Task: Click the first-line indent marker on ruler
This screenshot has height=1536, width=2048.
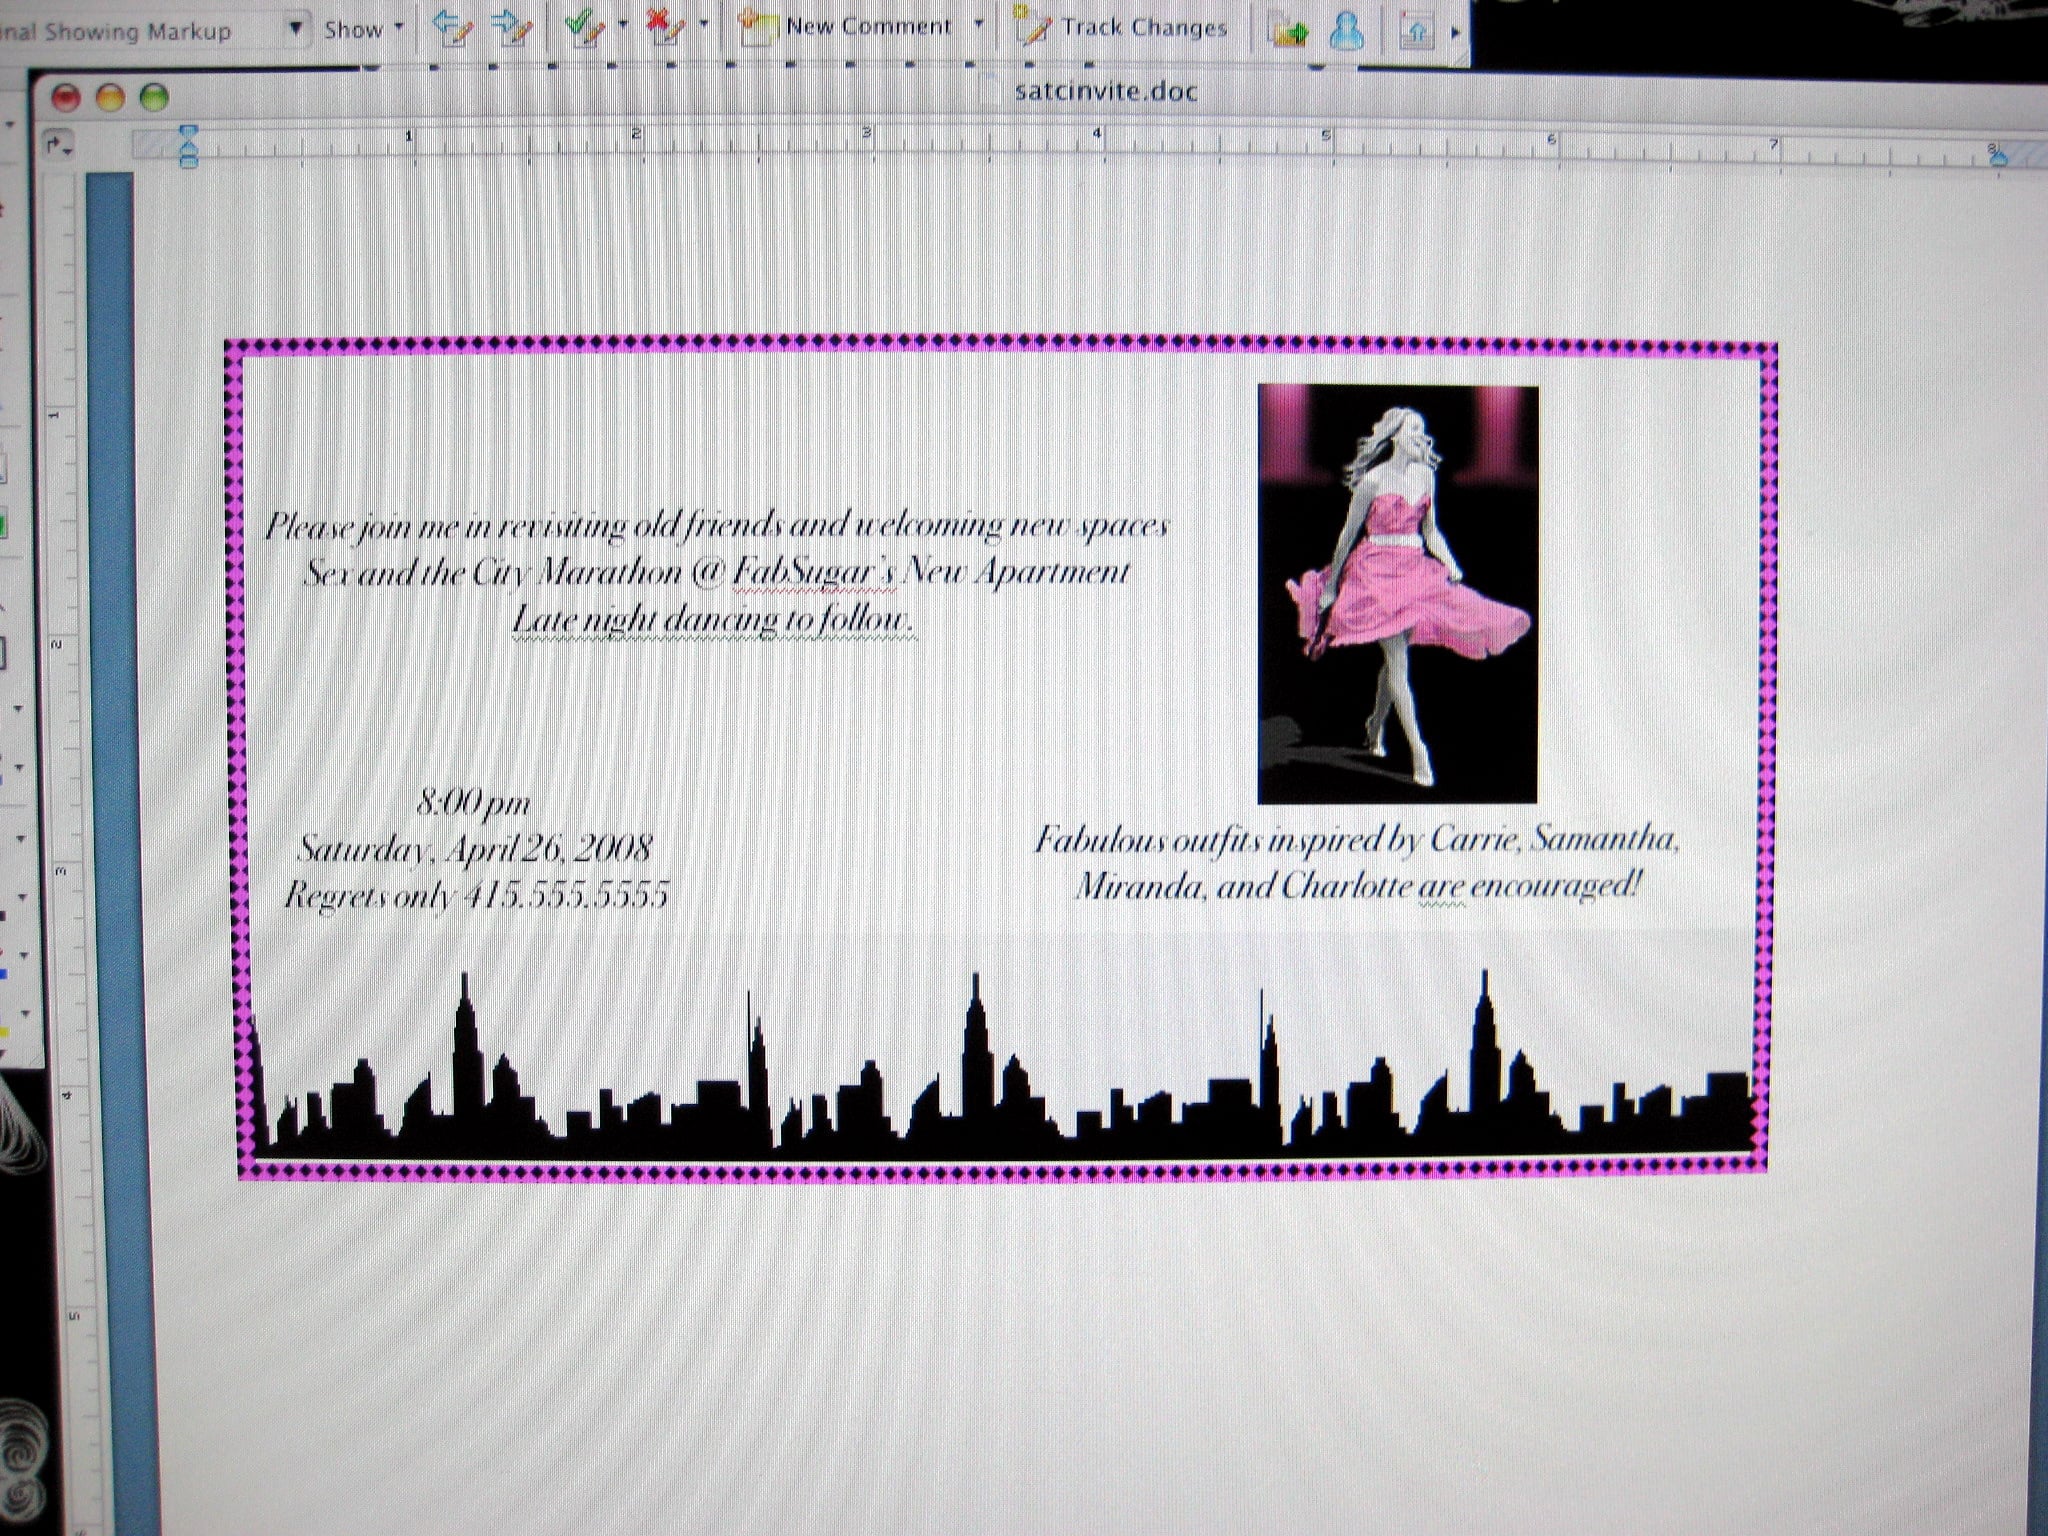Action: [x=187, y=133]
